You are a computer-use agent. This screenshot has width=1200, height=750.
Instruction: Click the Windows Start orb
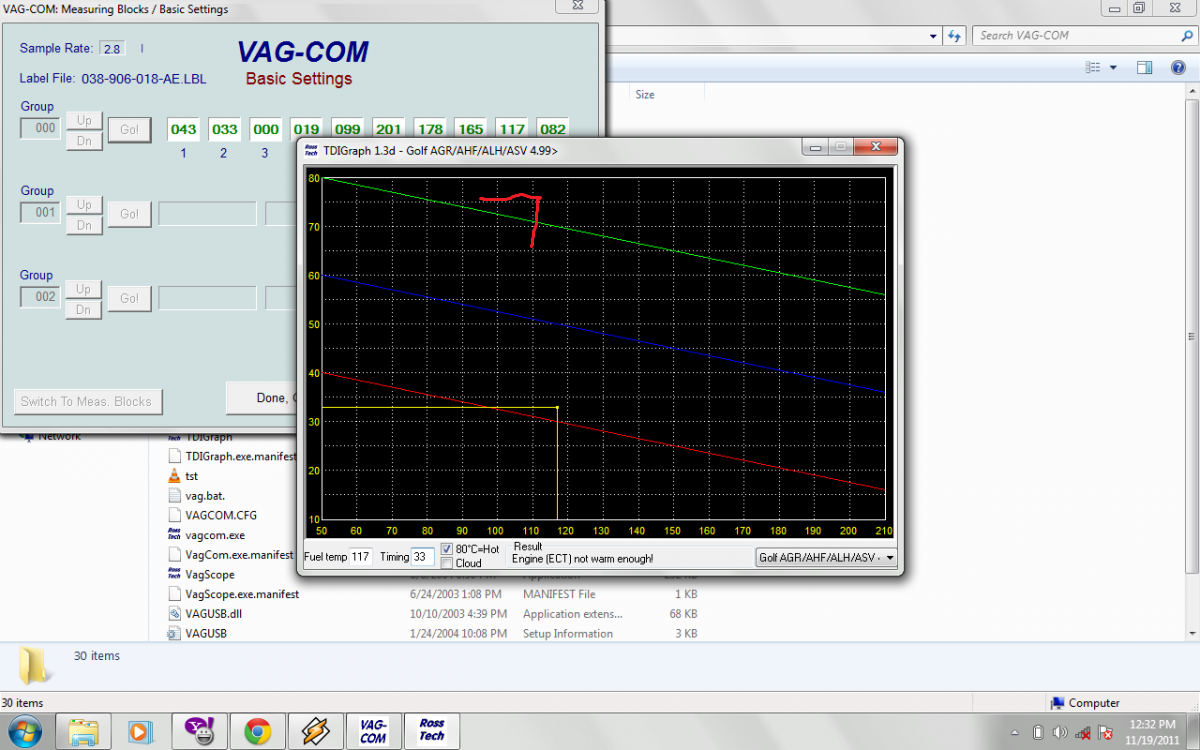coord(25,730)
